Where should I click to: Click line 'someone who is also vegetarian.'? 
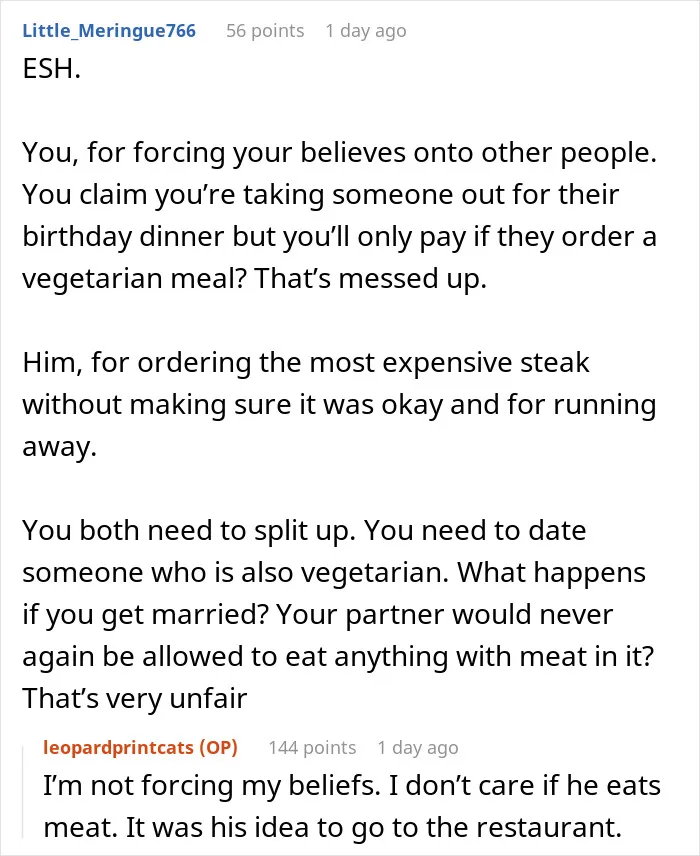pos(334,572)
